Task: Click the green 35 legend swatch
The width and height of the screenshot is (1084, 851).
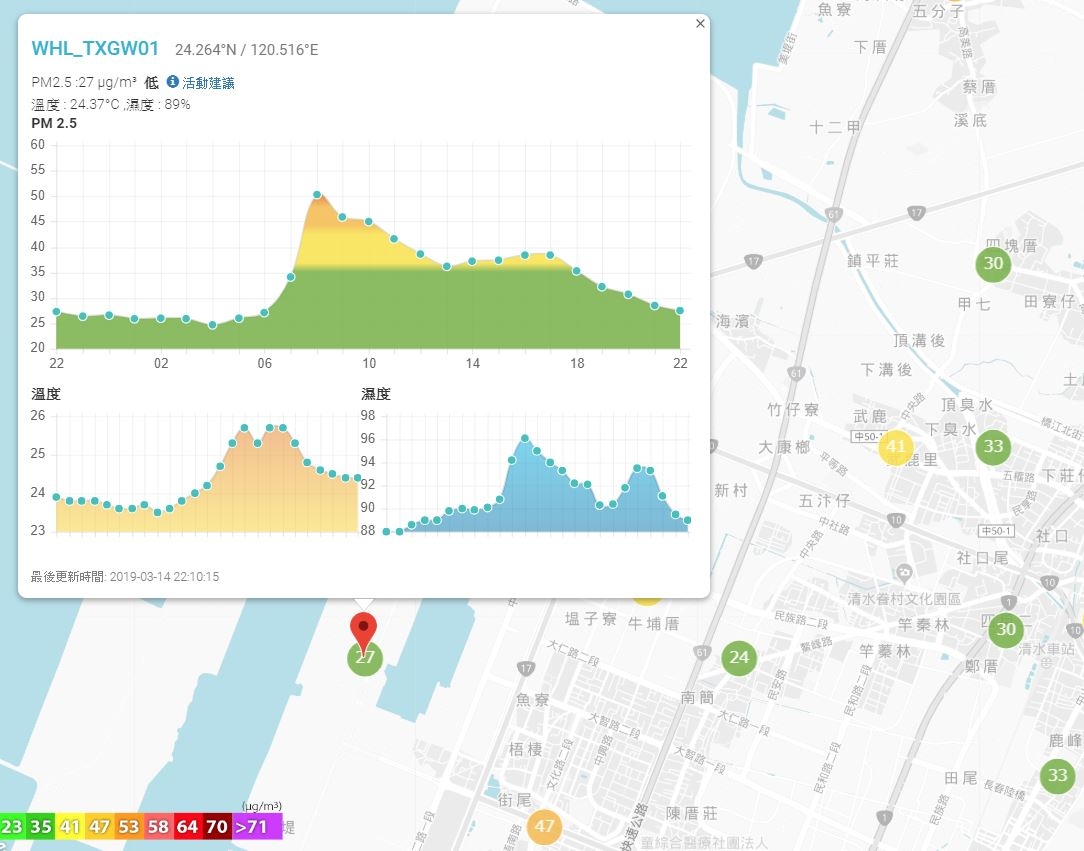Action: point(41,826)
